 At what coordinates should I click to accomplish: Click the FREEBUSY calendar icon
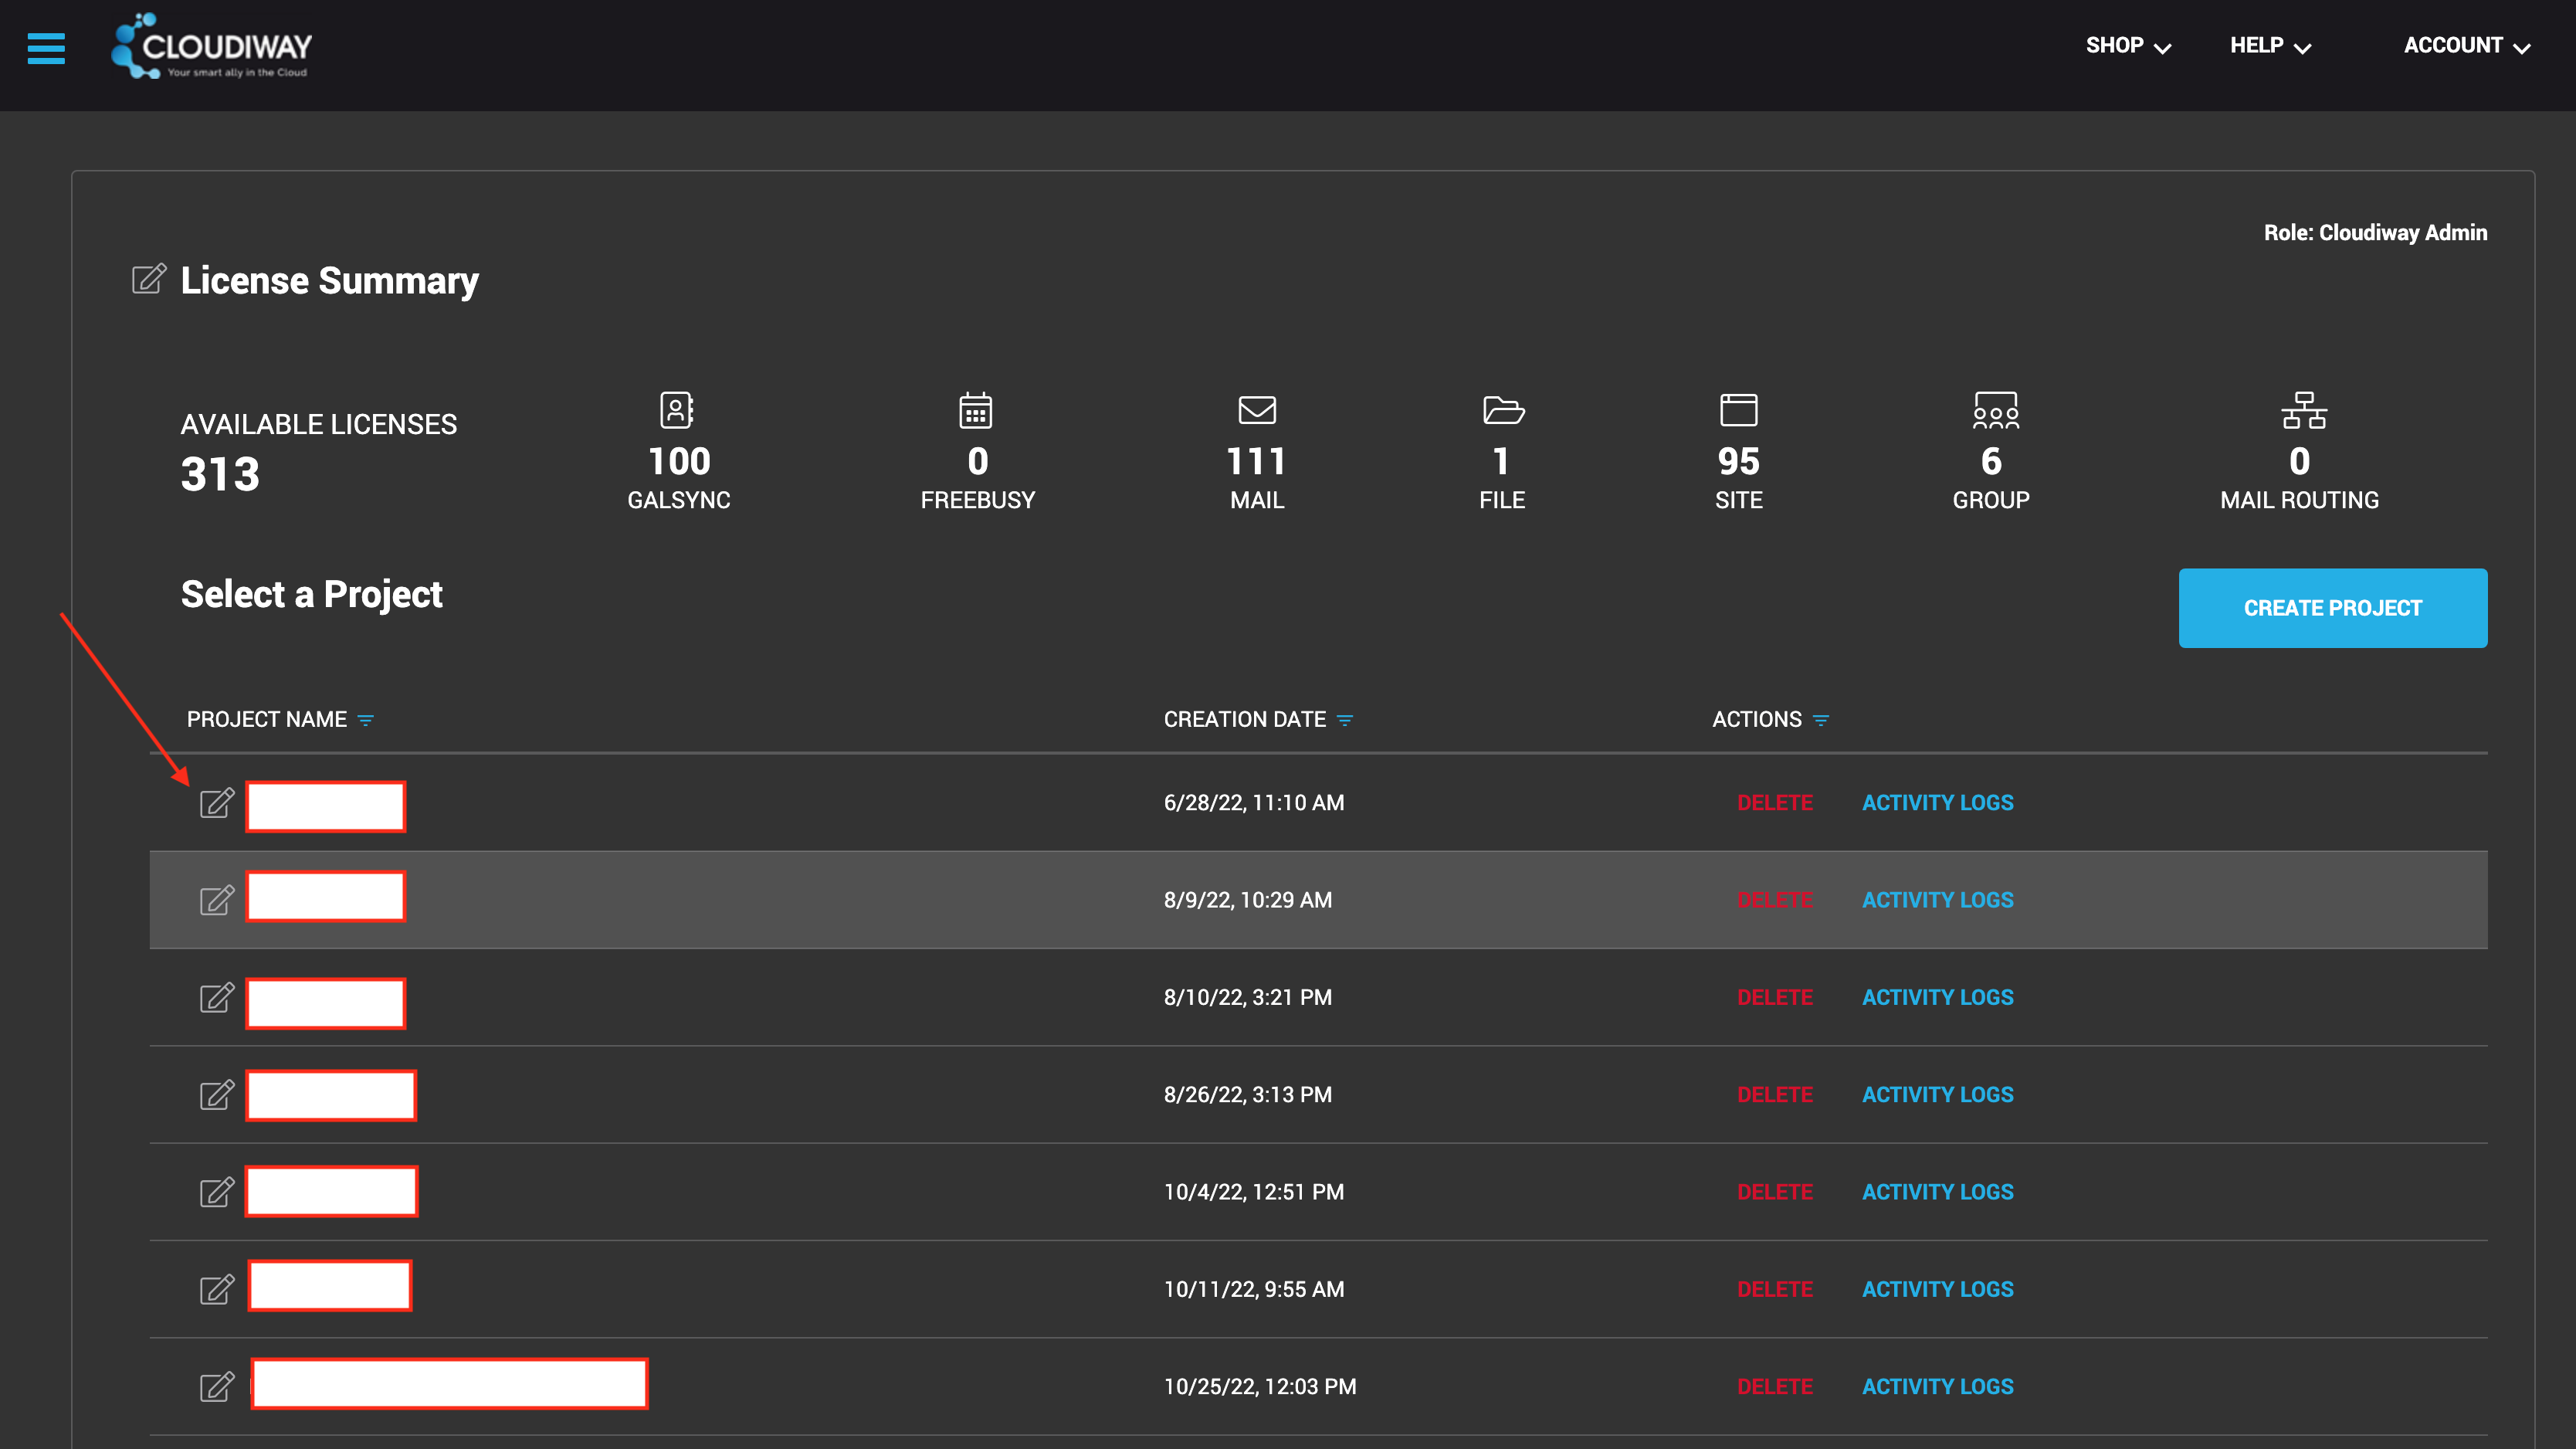click(x=976, y=410)
